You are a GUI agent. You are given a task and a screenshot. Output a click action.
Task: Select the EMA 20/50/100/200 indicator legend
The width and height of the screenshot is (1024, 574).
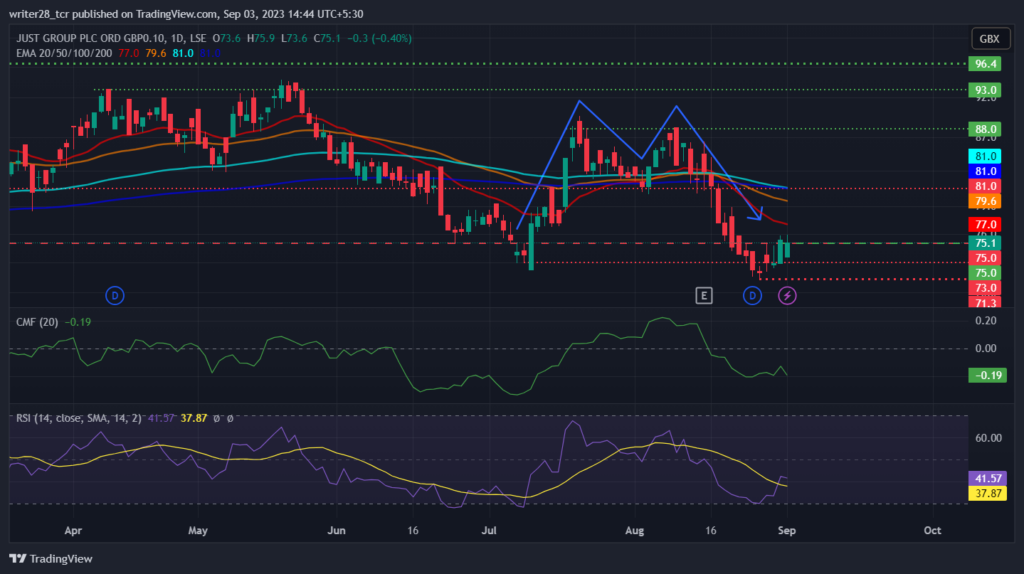pos(64,53)
